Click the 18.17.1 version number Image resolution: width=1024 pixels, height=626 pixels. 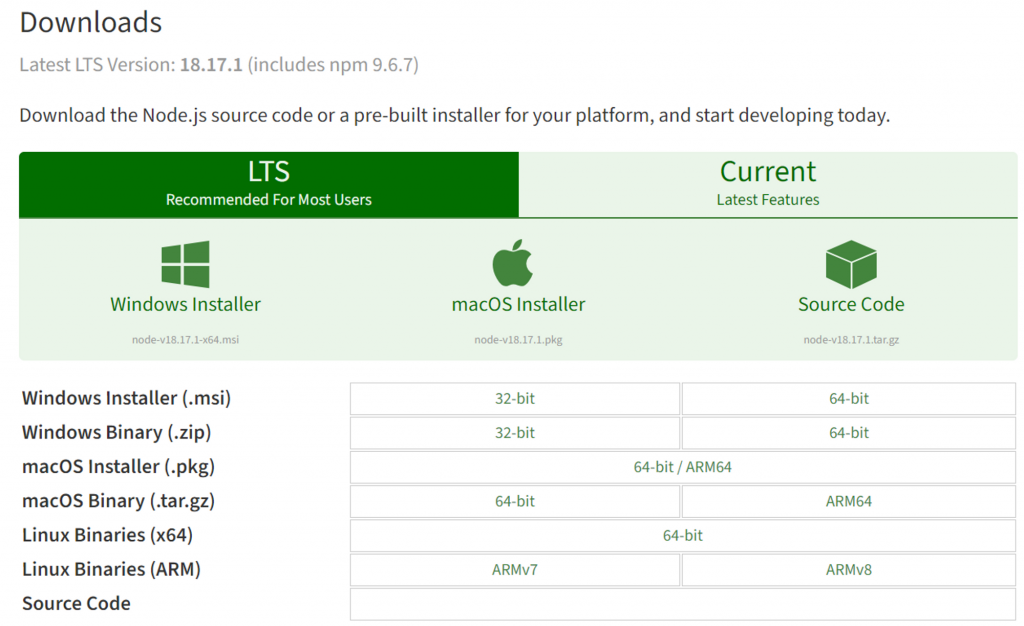click(x=211, y=65)
